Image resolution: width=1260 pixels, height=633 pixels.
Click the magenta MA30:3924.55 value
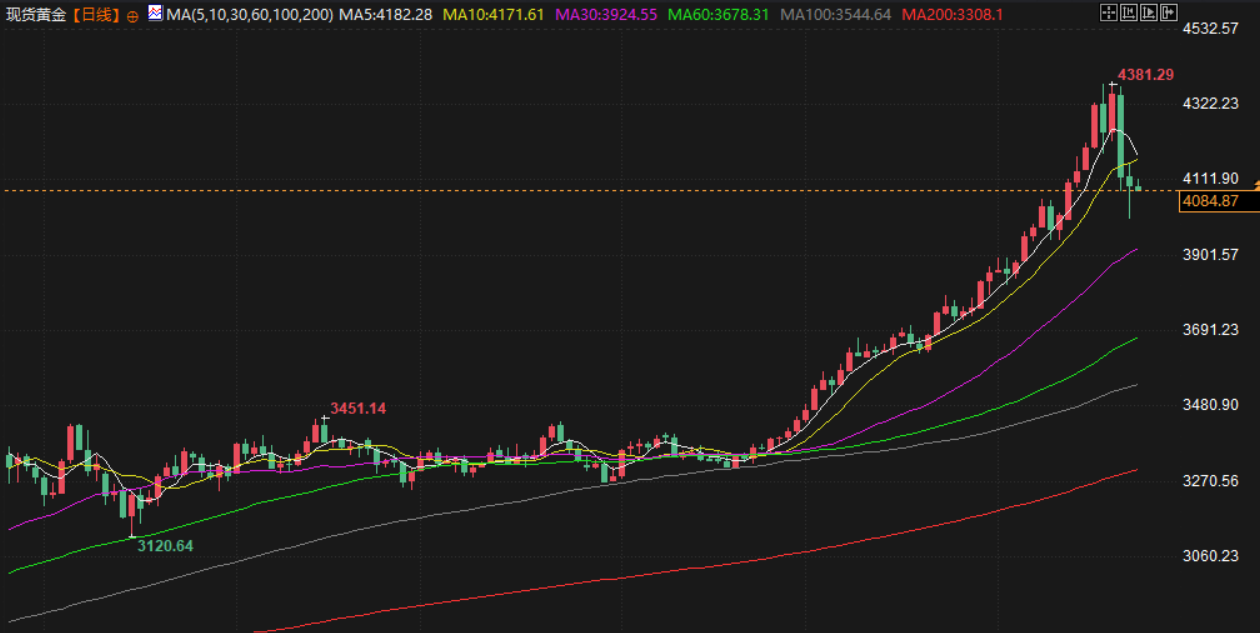607,14
